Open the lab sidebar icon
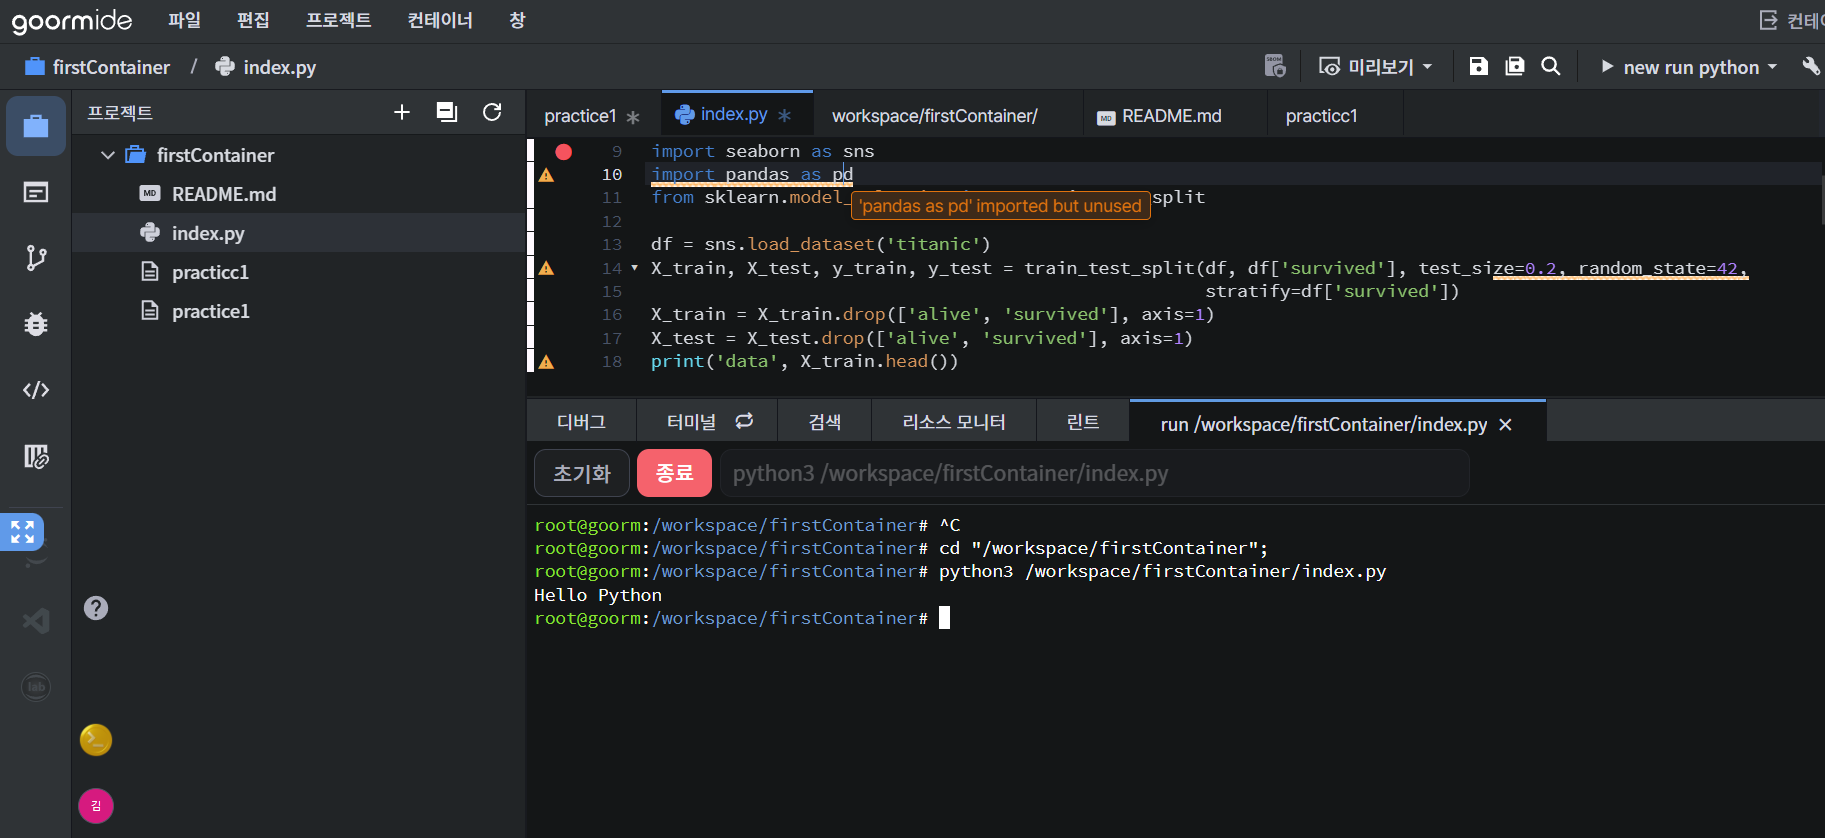Screen dimensions: 1825x838 click(x=36, y=687)
